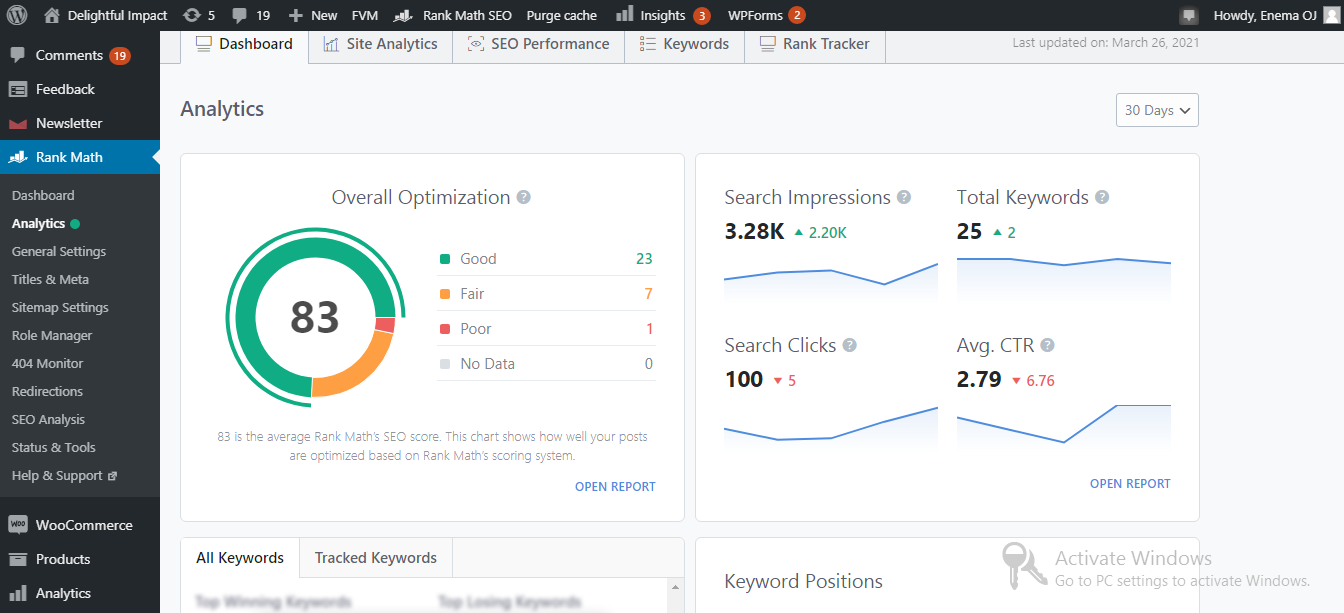The width and height of the screenshot is (1344, 613).
Task: Click the Search Clicks line chart
Action: pos(830,427)
